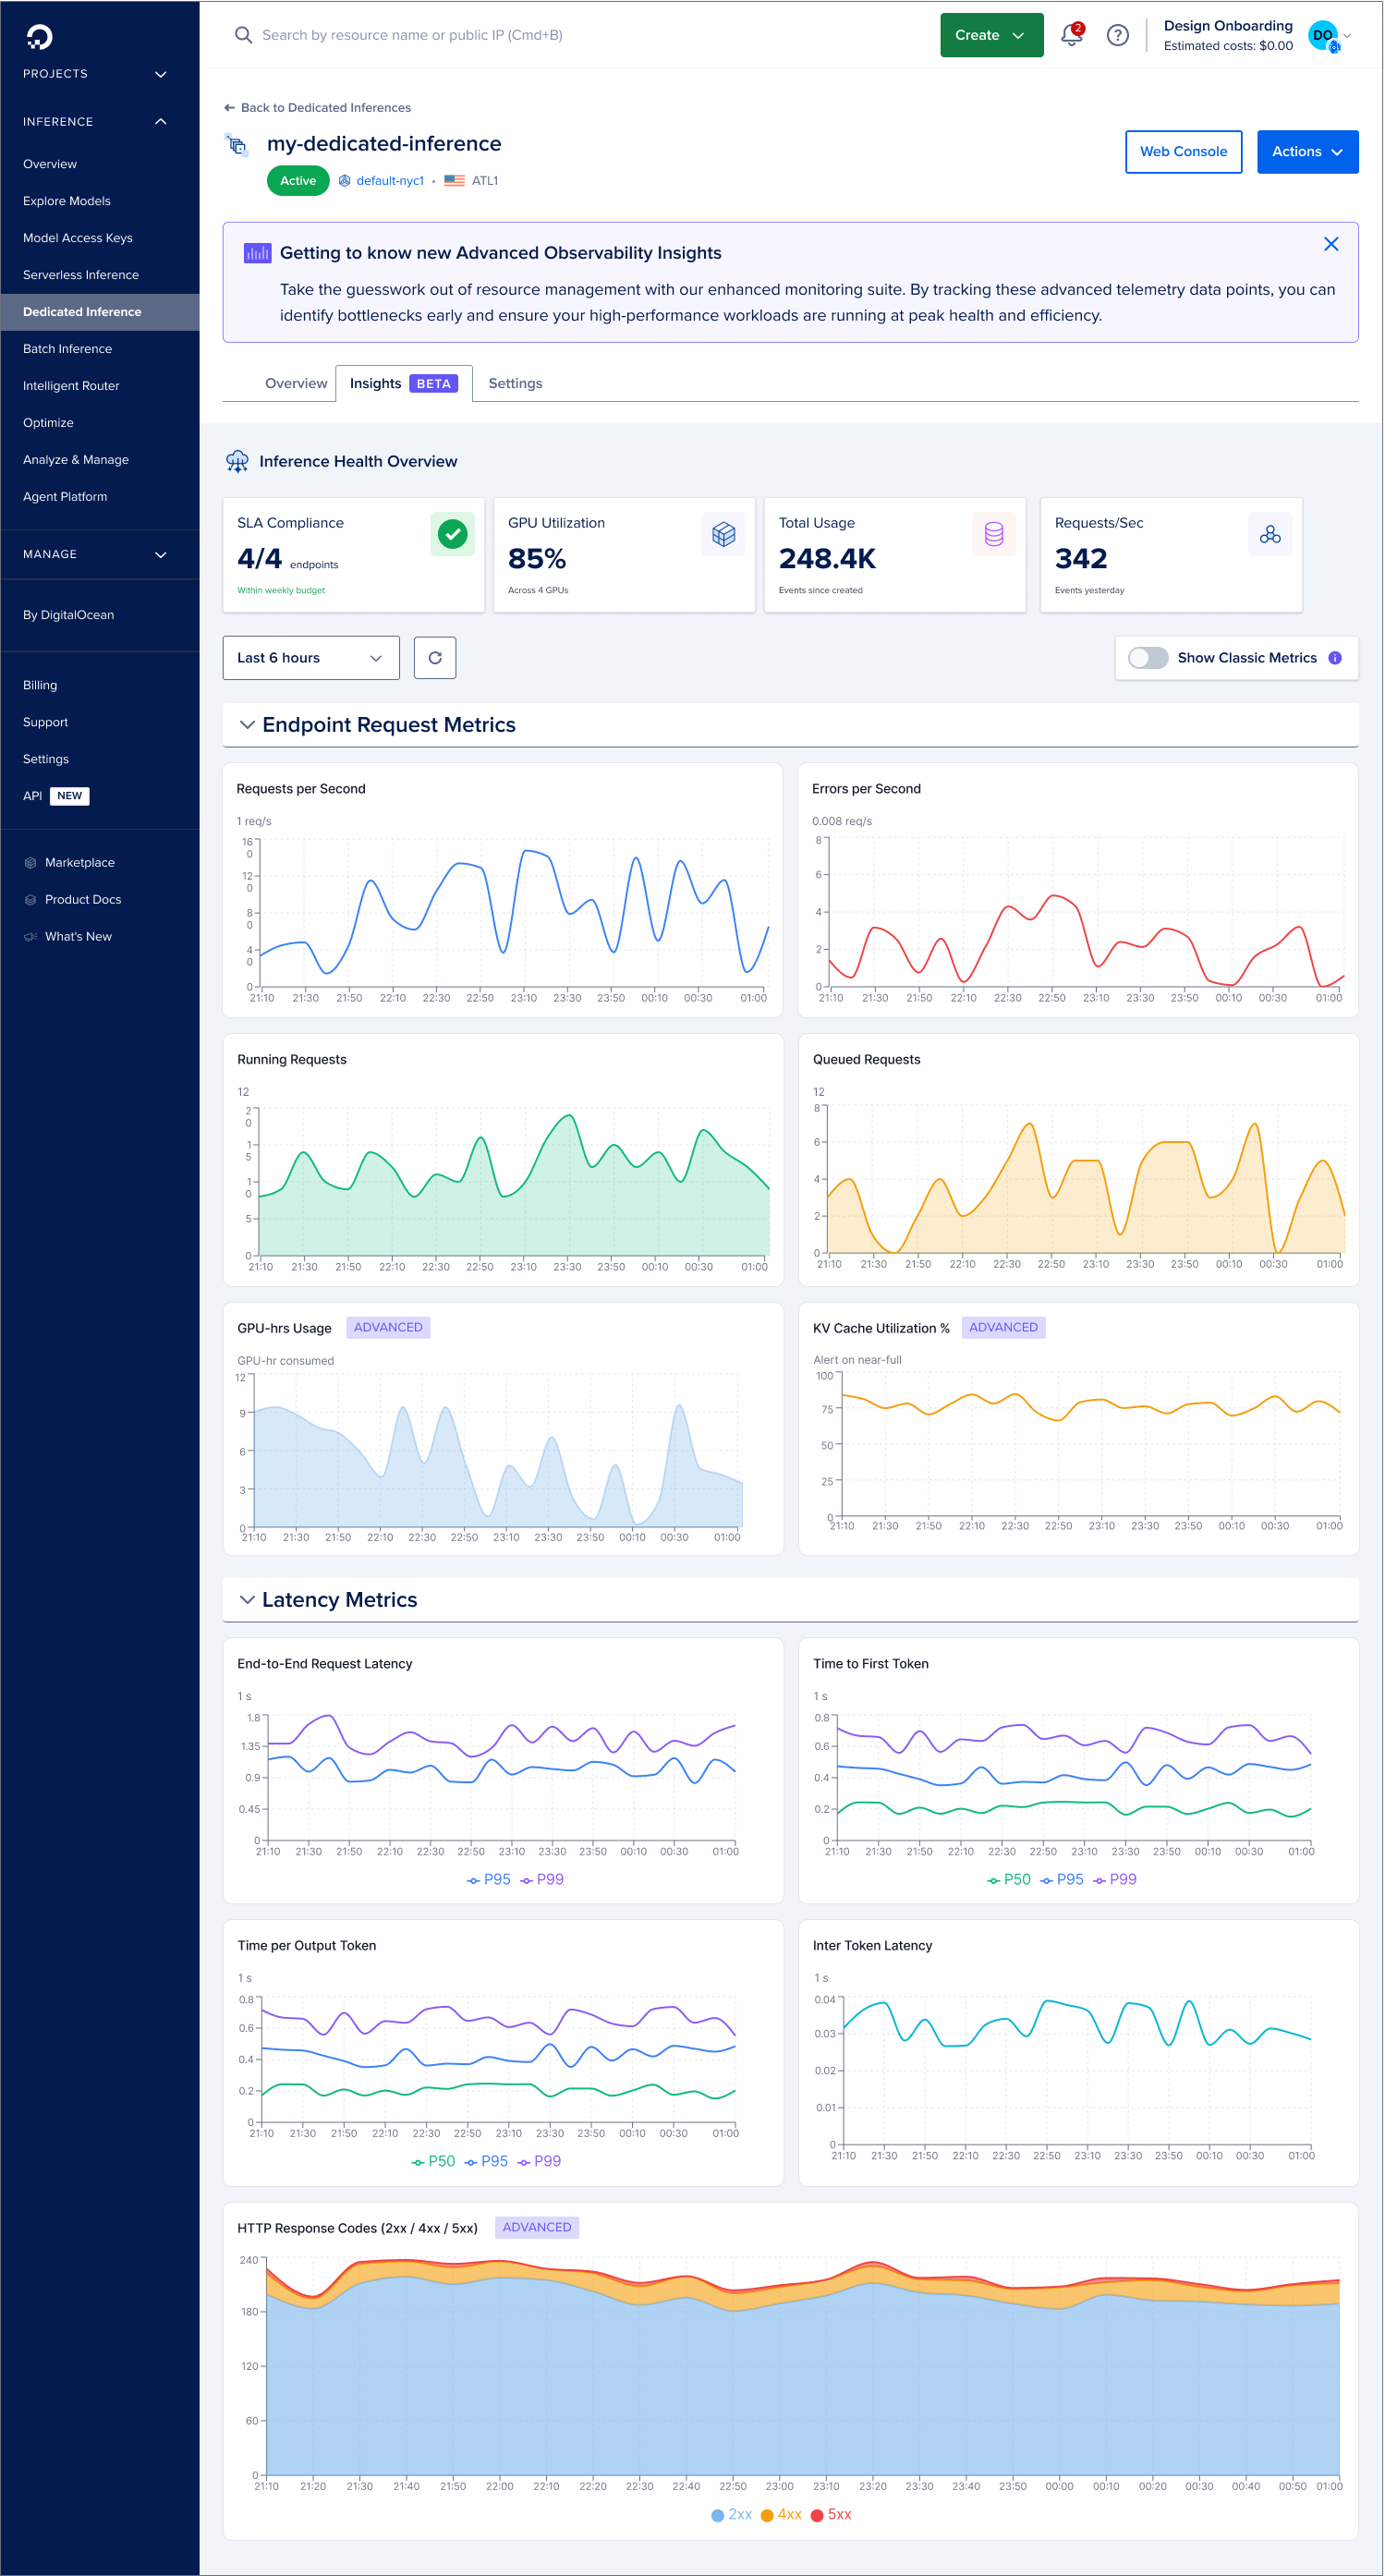Open Batch Inference in the sidebar
Screen dimensions: 1385x2576
[x=67, y=349]
